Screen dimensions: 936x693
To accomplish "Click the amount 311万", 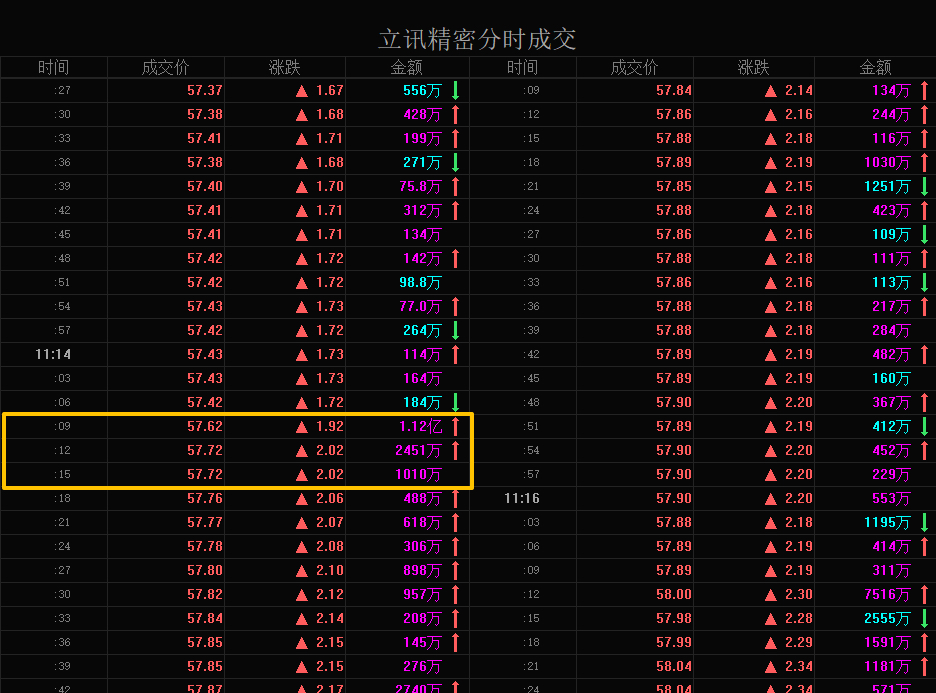I will pyautogui.click(x=891, y=570).
